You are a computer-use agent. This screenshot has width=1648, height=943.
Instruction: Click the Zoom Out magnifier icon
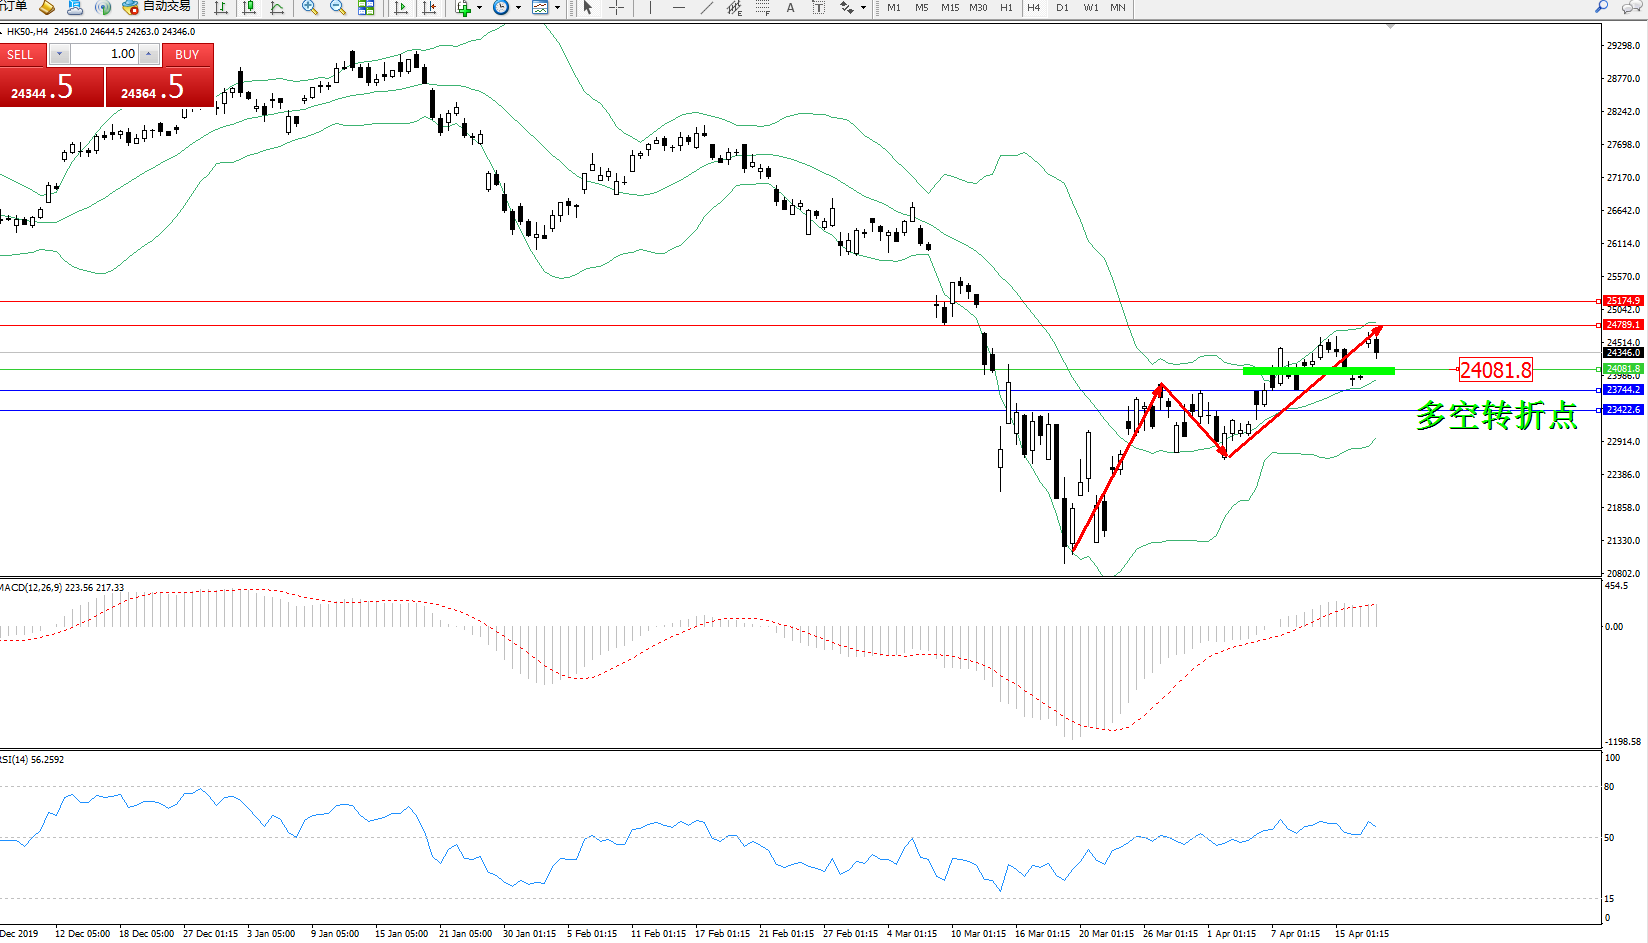pos(338,7)
